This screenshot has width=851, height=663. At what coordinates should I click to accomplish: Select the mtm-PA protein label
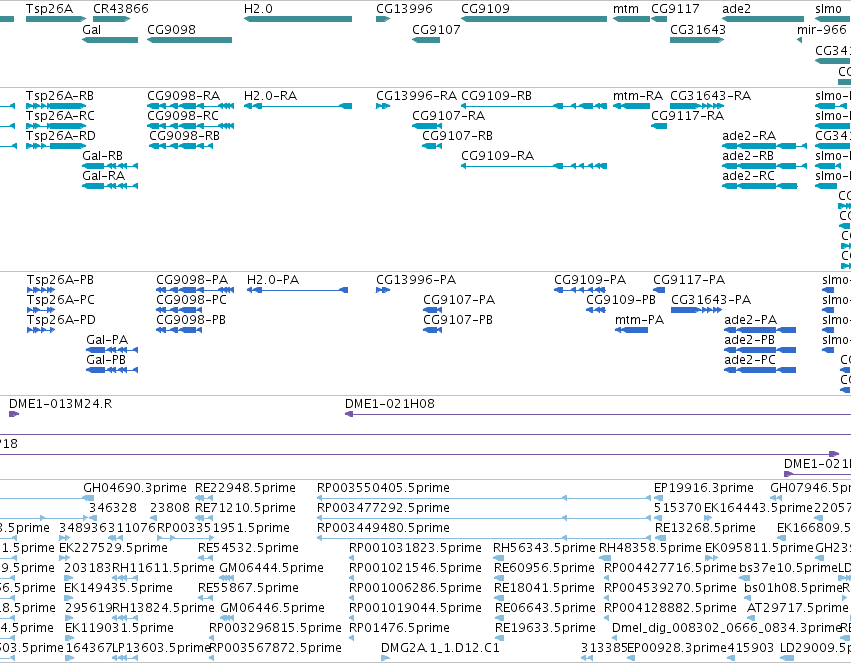[639, 320]
